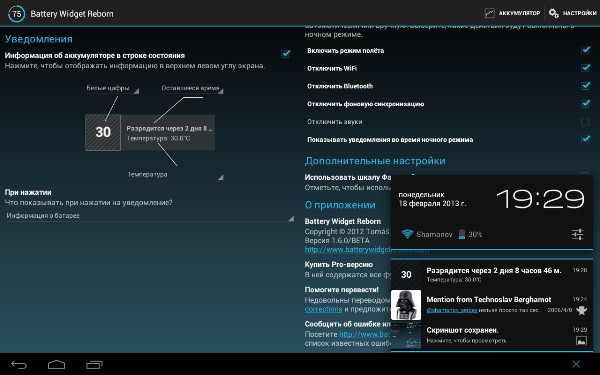Open the link under Сообщить об ошибке
Image resolution: width=600 pixels, height=375 pixels.
365,334
